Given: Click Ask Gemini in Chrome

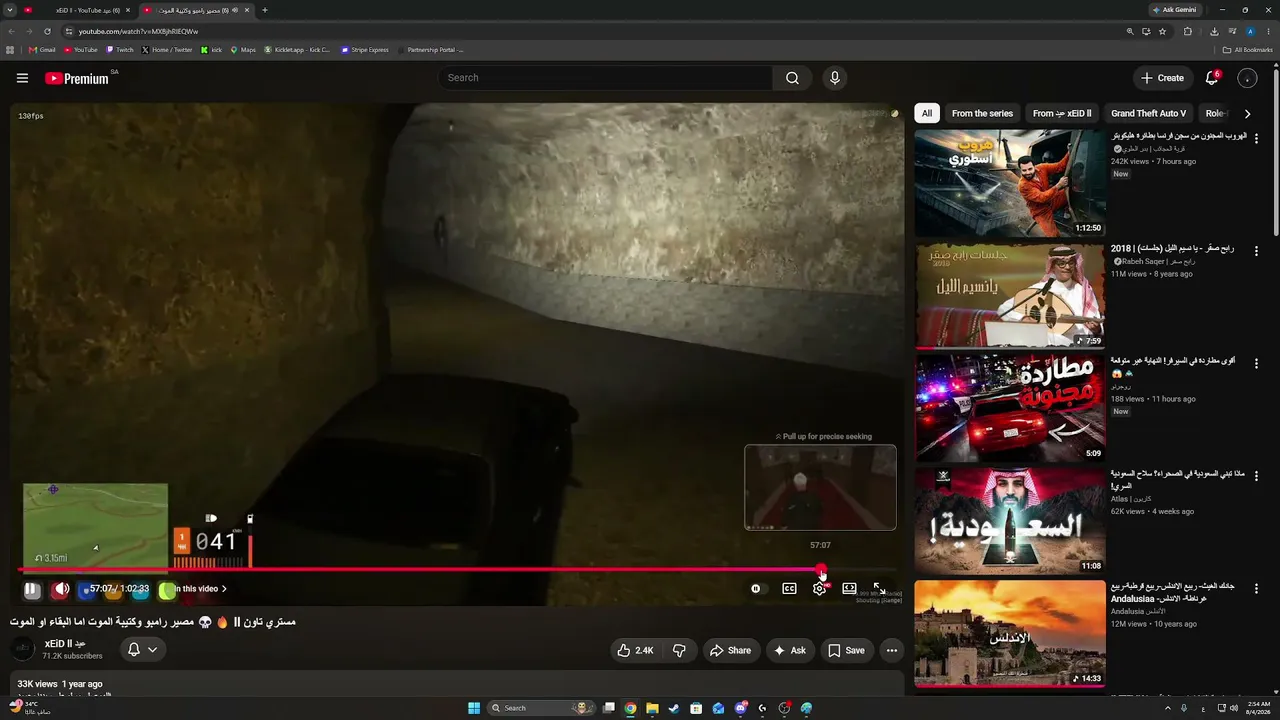Looking at the screenshot, I should (x=1174, y=10).
